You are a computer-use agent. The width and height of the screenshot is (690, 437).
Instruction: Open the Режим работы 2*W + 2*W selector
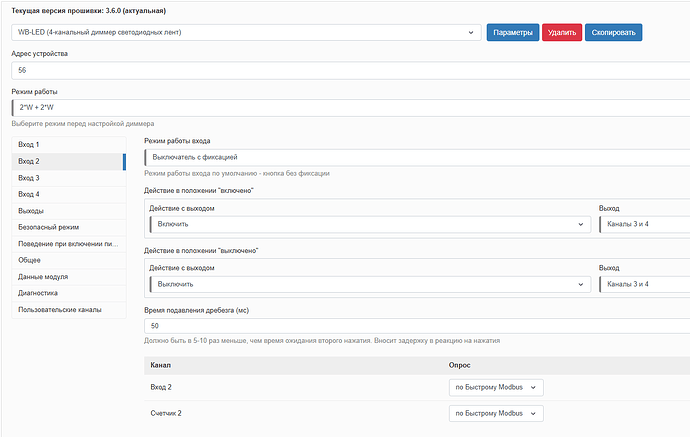[x=350, y=107]
